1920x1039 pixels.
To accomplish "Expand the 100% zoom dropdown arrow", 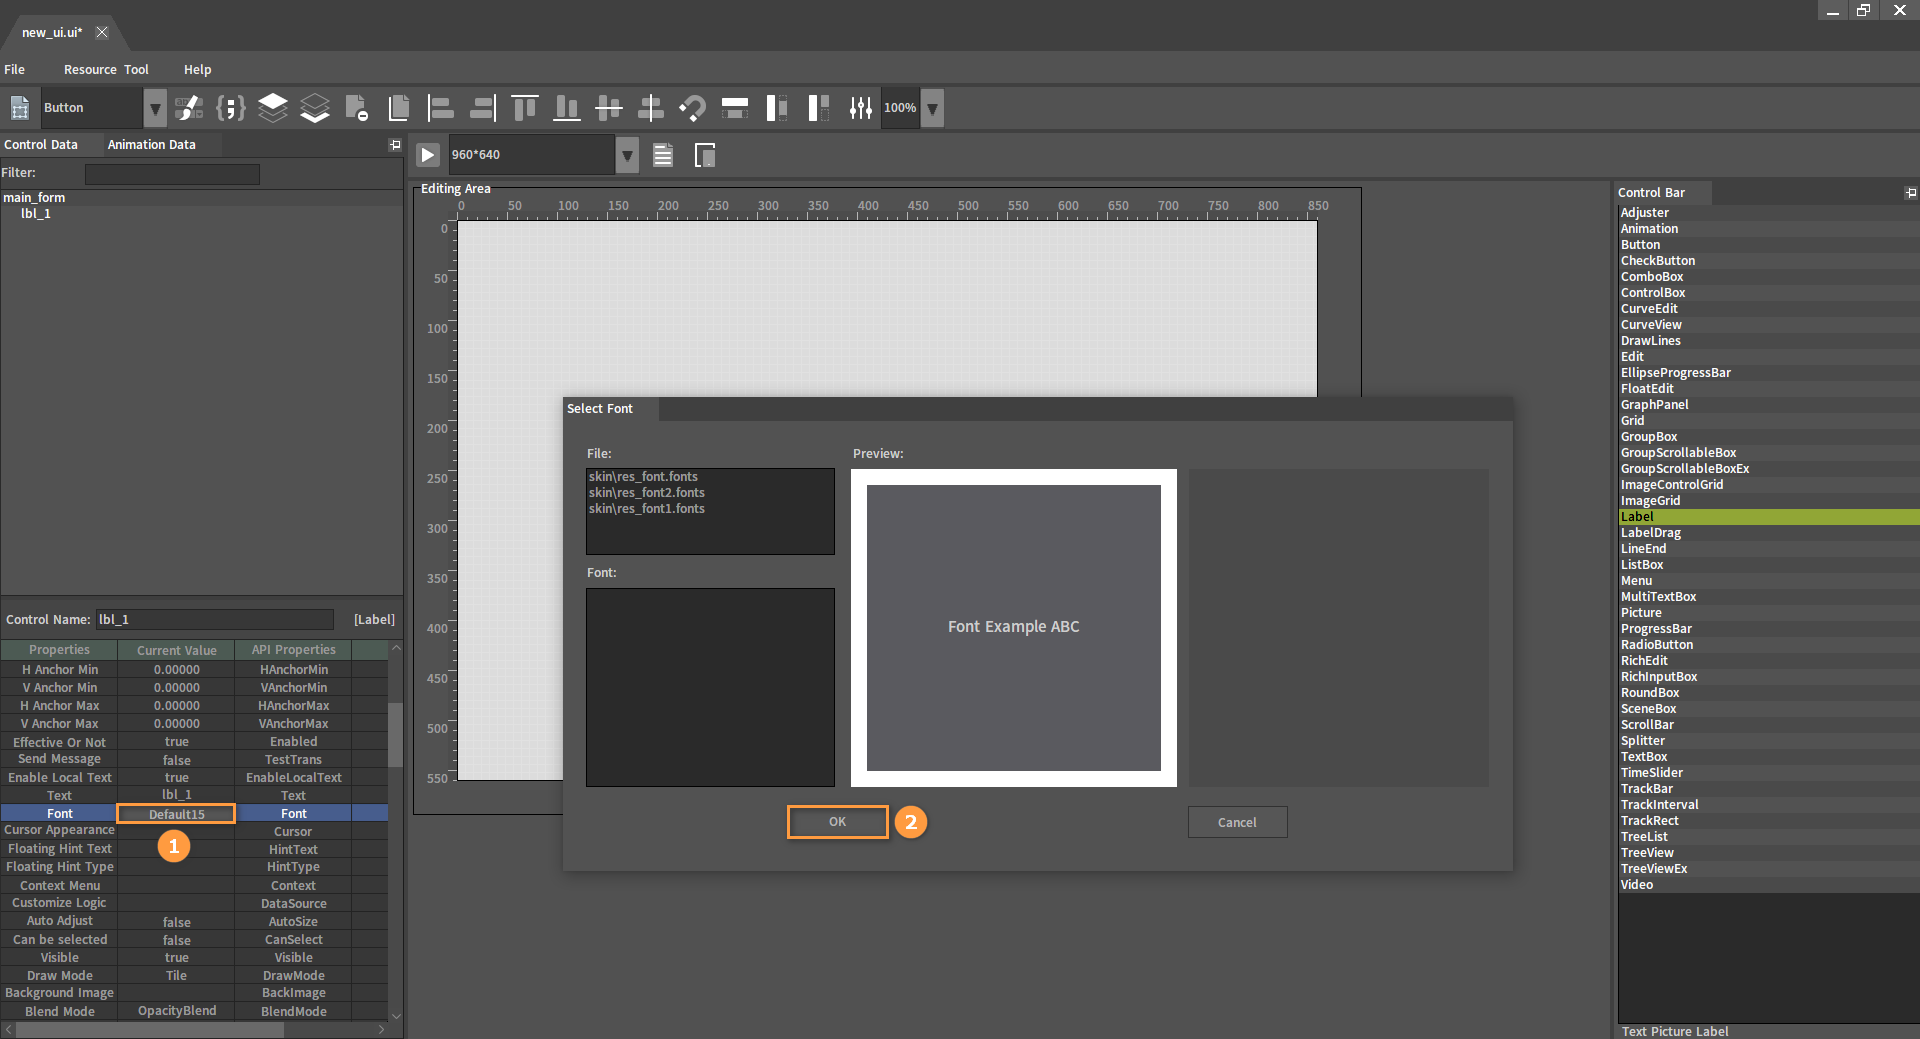I will point(932,108).
